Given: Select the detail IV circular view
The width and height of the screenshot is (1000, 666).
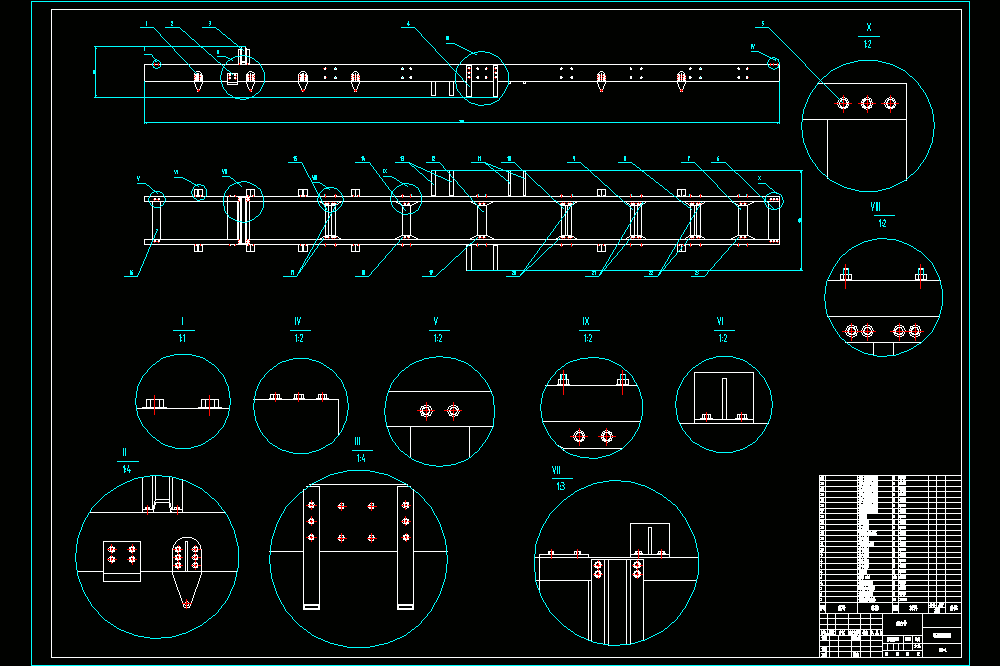Looking at the screenshot, I should tap(300, 406).
